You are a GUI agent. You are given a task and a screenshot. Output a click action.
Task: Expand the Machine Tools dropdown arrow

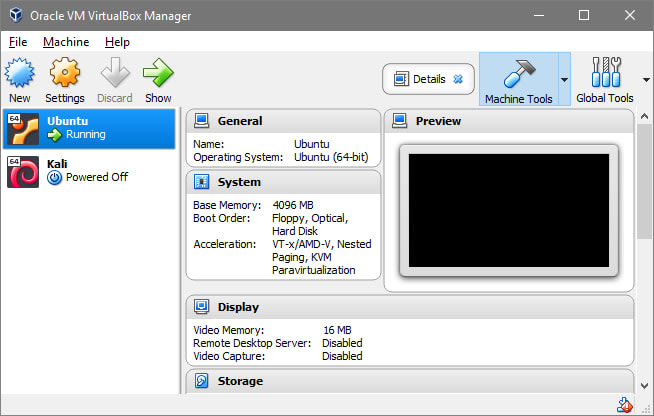click(564, 79)
